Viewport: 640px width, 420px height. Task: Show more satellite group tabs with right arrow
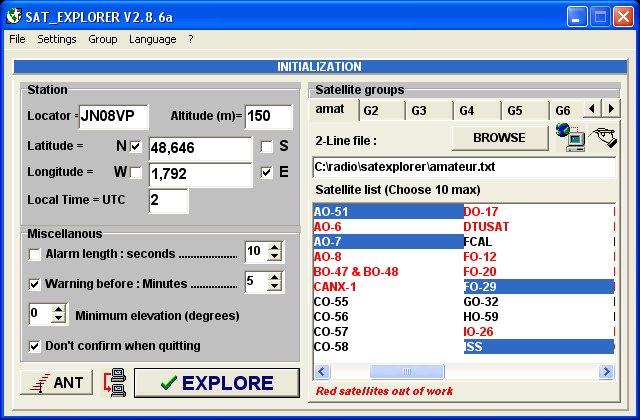click(x=611, y=109)
